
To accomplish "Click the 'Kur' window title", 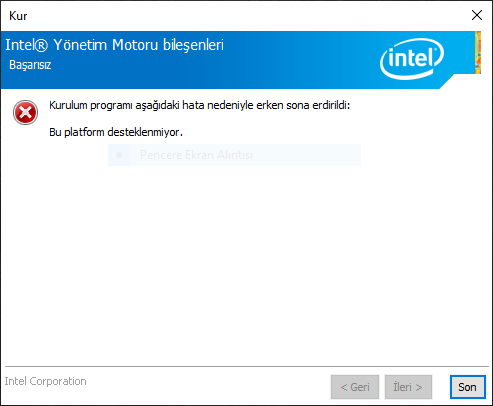I will pos(18,16).
